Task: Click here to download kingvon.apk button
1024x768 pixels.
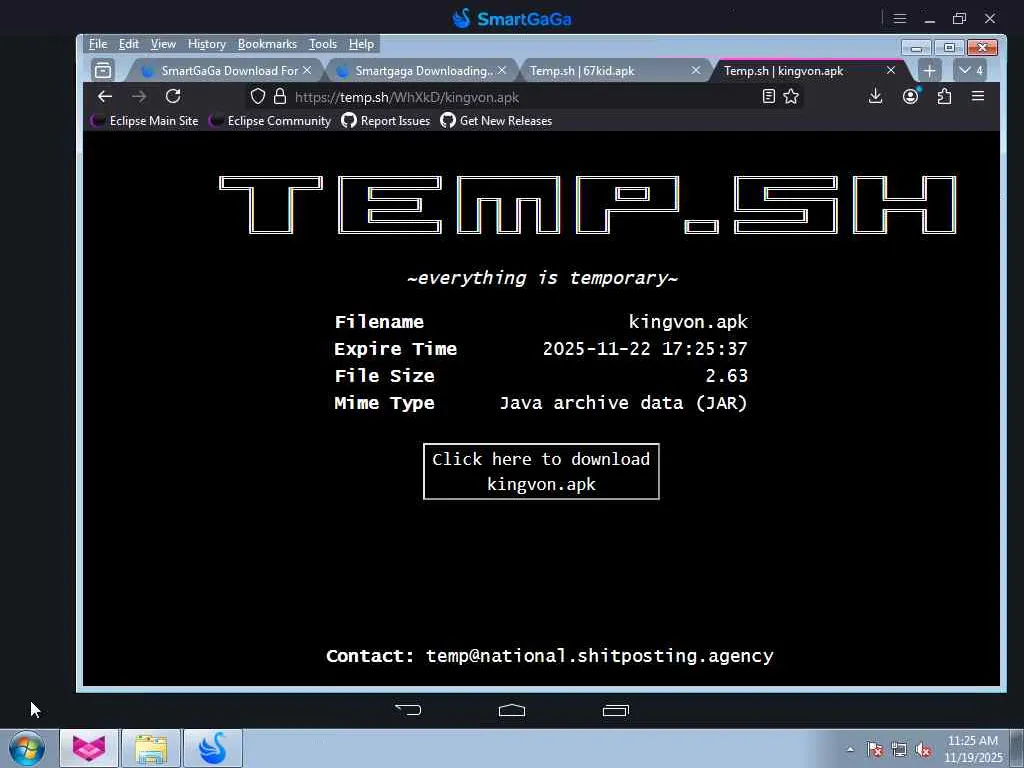Action: point(541,472)
